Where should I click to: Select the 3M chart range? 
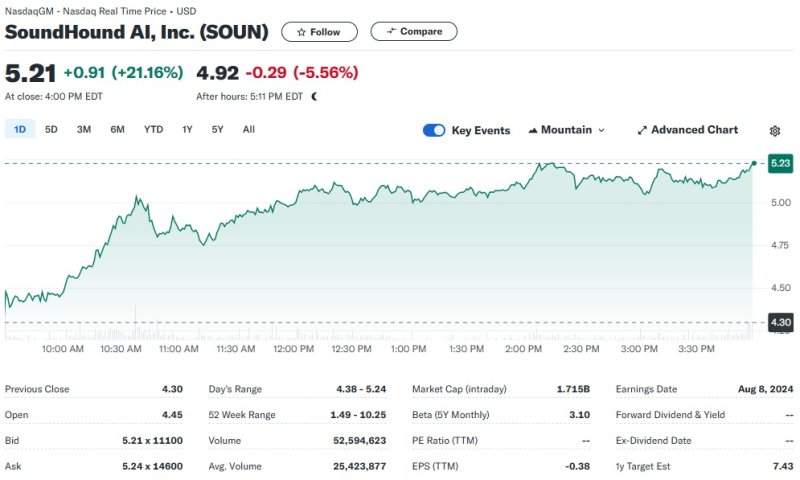(x=84, y=129)
